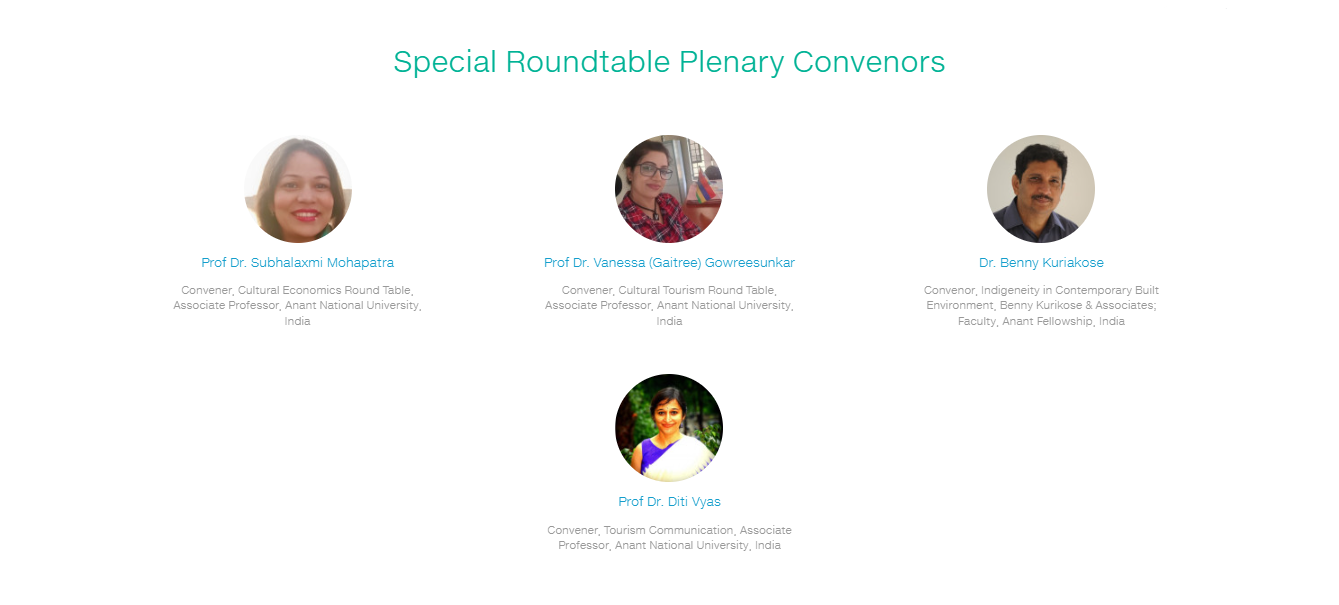
Task: Select Dr. Benny Kuriakose's profile picture
Action: tap(1041, 189)
